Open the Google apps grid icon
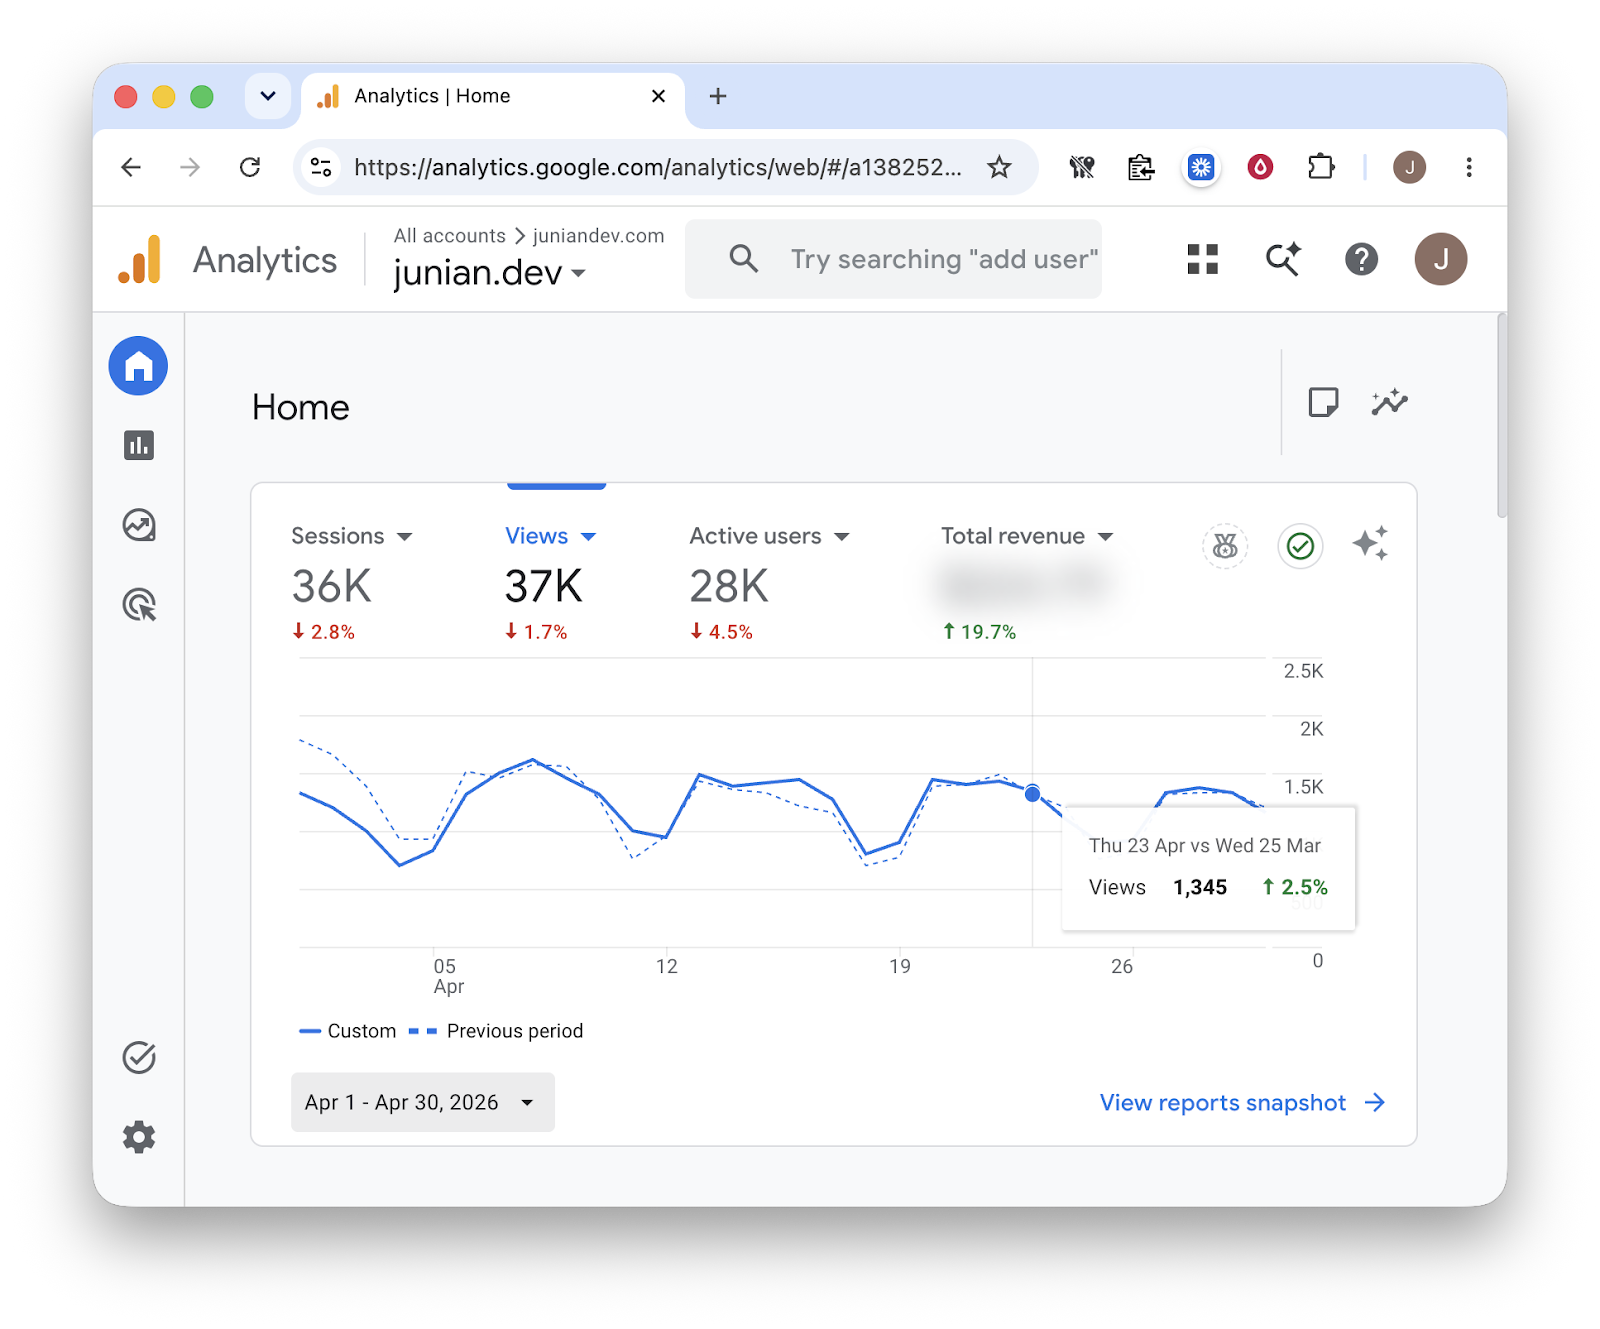 [x=1203, y=259]
